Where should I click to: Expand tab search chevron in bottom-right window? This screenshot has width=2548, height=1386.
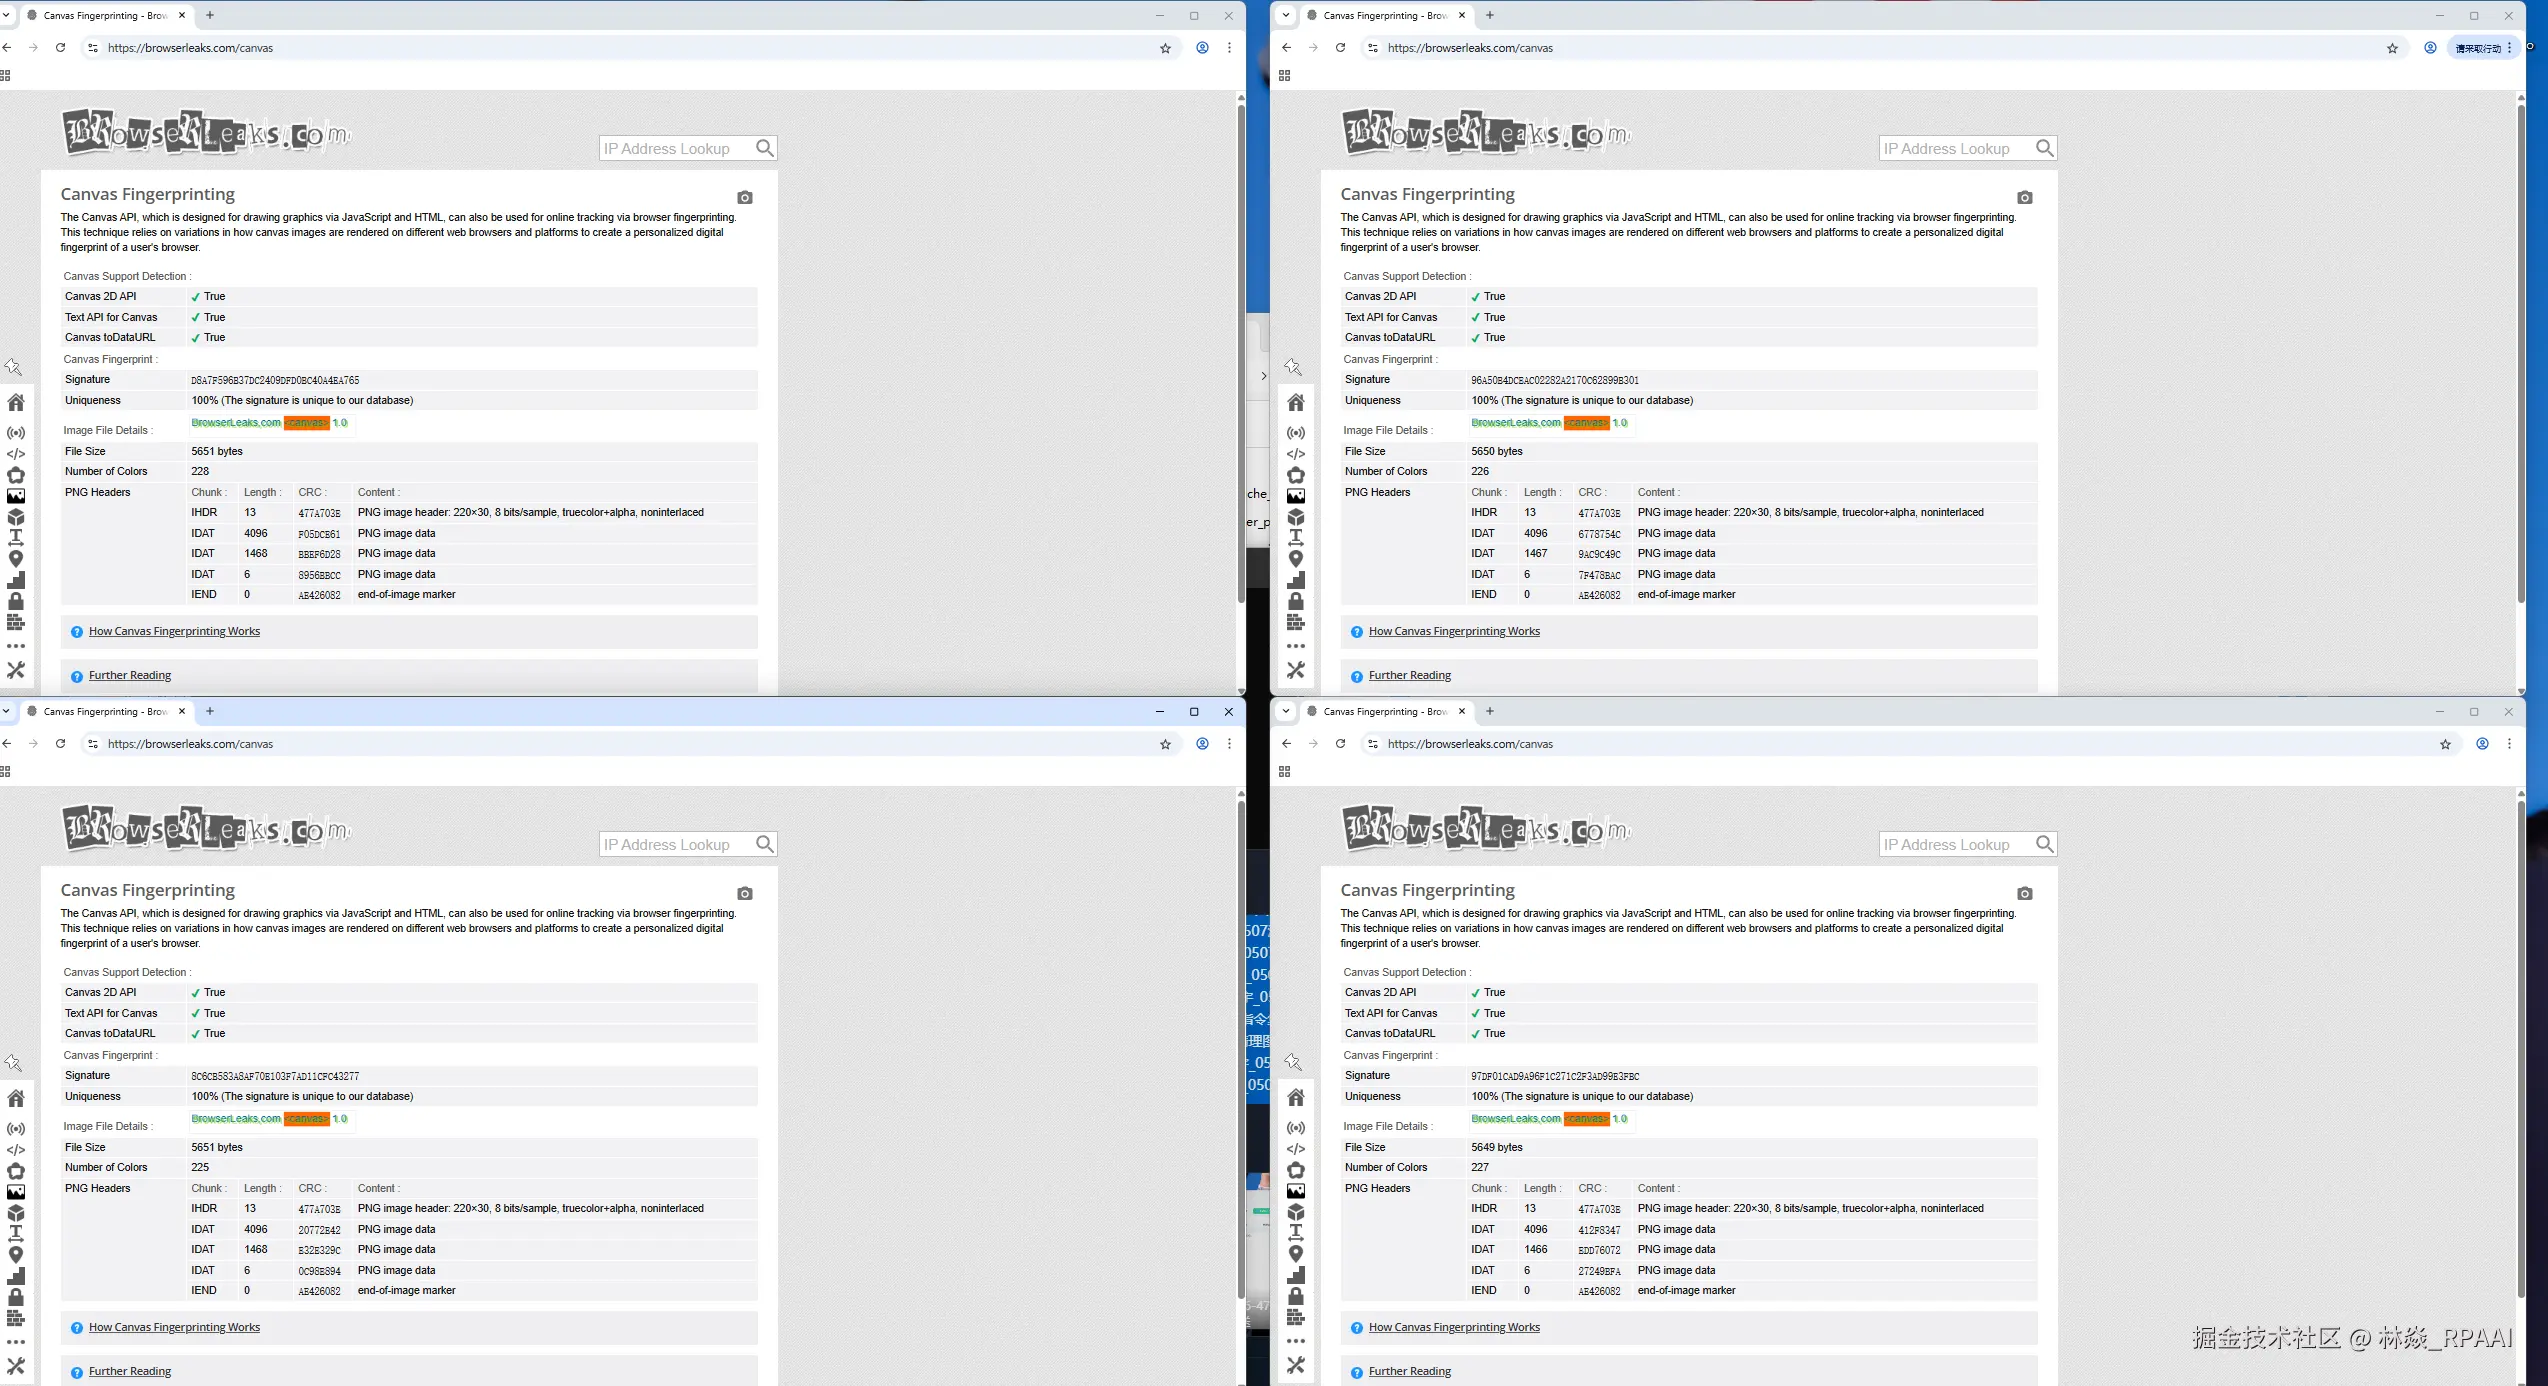(x=1286, y=711)
